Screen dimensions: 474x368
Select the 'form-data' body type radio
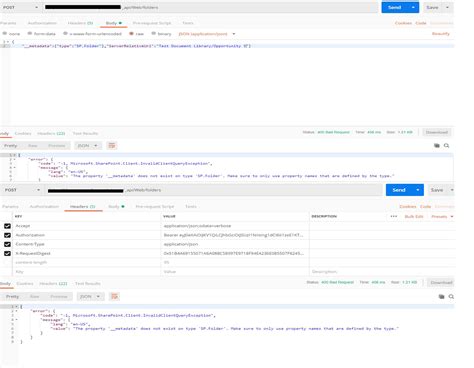(x=30, y=34)
